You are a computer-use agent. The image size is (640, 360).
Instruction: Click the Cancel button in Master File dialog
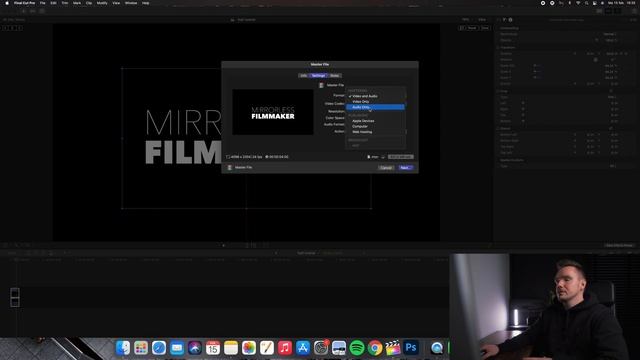pos(386,168)
